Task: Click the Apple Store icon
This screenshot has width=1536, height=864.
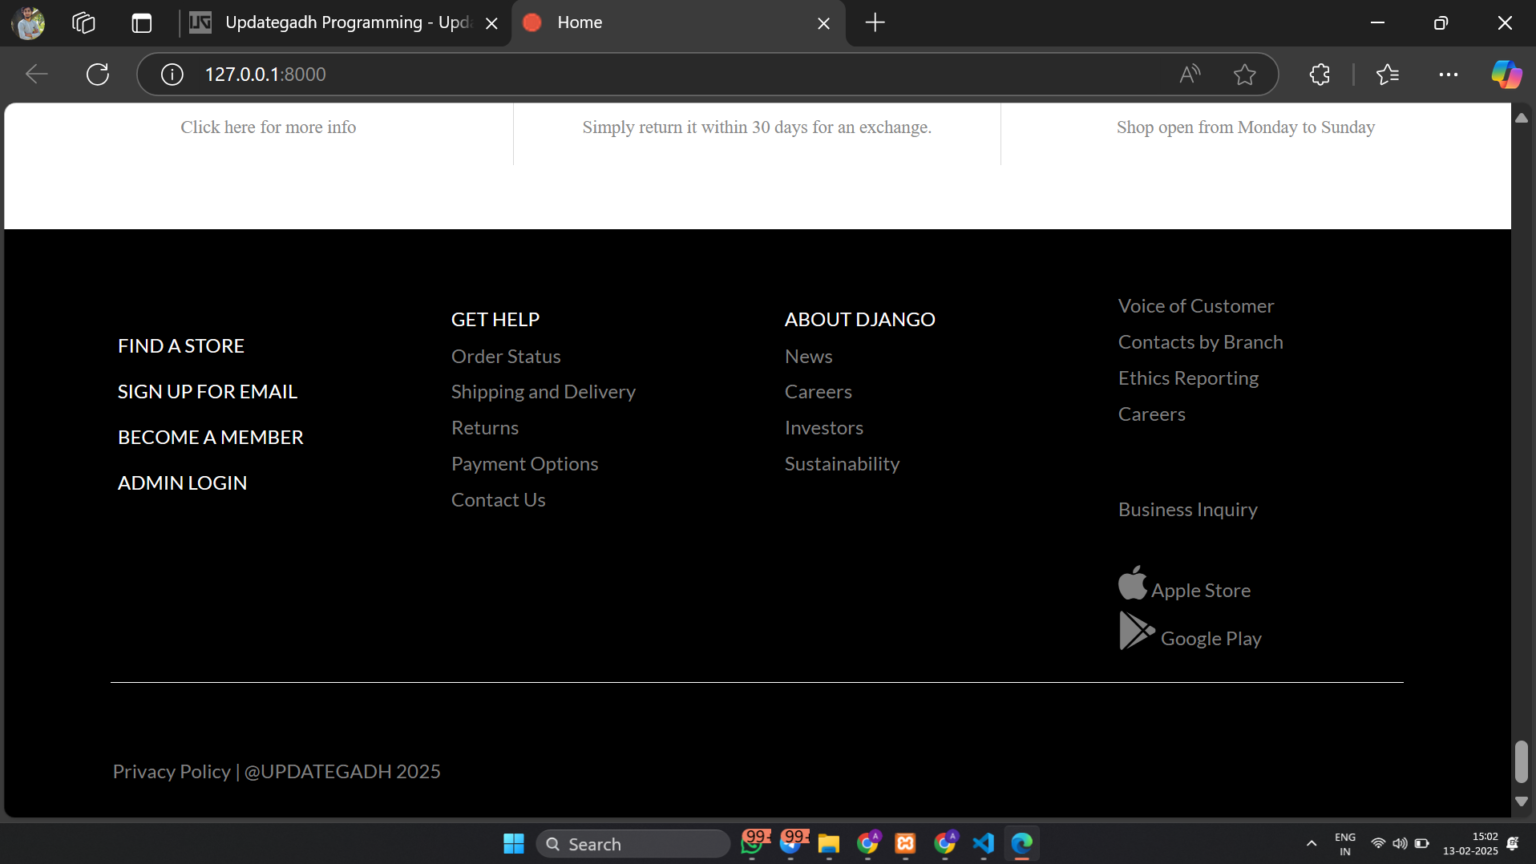Action: pyautogui.click(x=1133, y=582)
